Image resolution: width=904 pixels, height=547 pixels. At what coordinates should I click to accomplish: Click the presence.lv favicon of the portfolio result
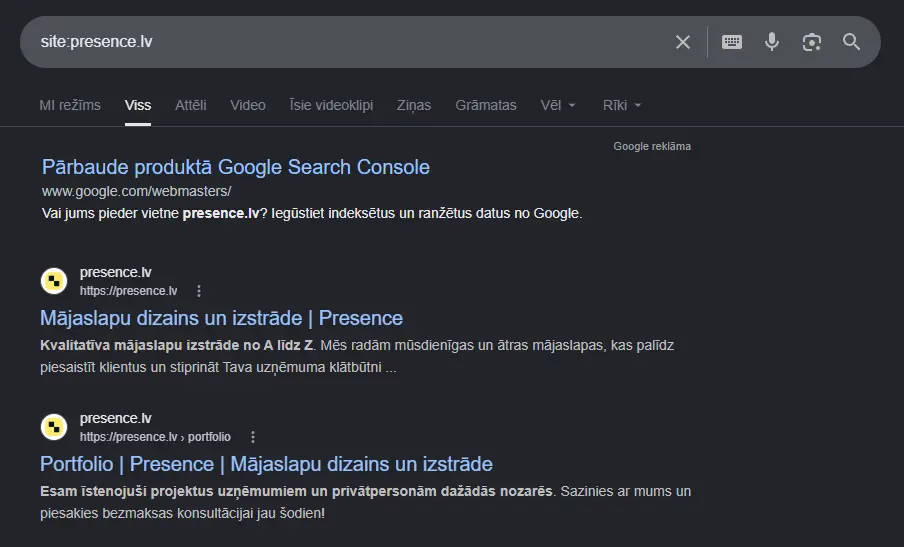point(54,427)
